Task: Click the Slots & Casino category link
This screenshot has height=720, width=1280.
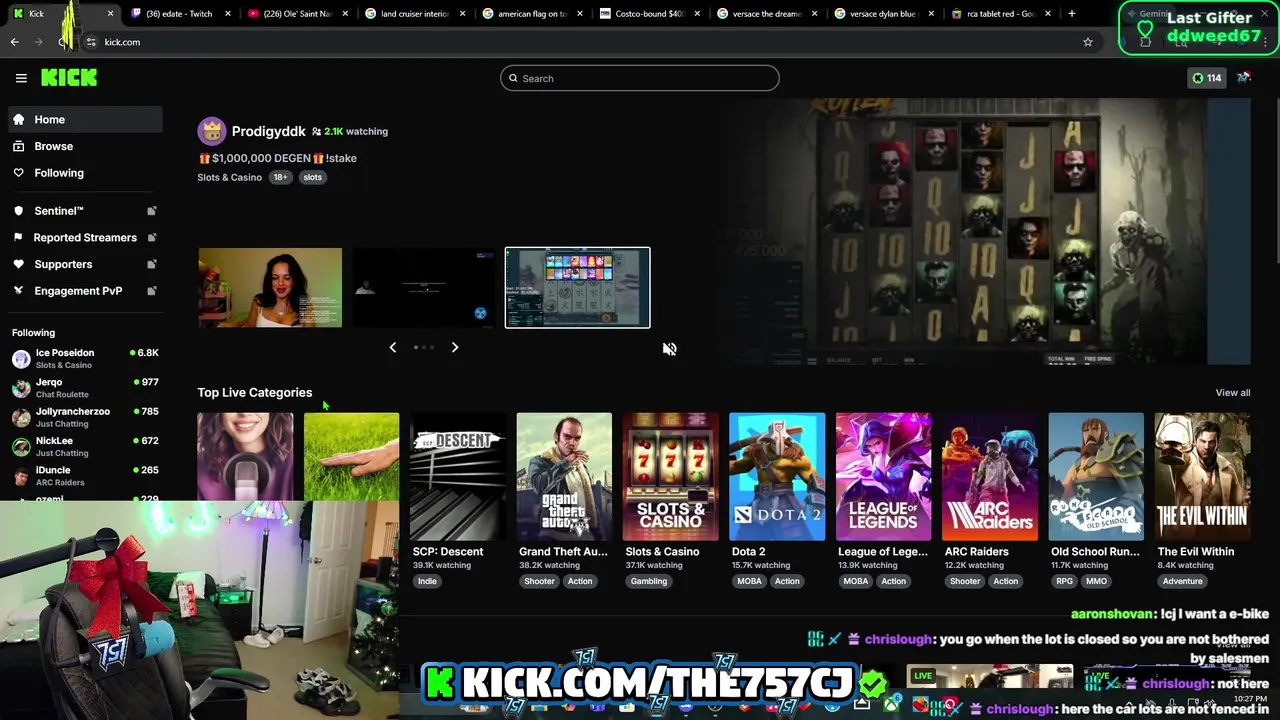Action: point(229,177)
